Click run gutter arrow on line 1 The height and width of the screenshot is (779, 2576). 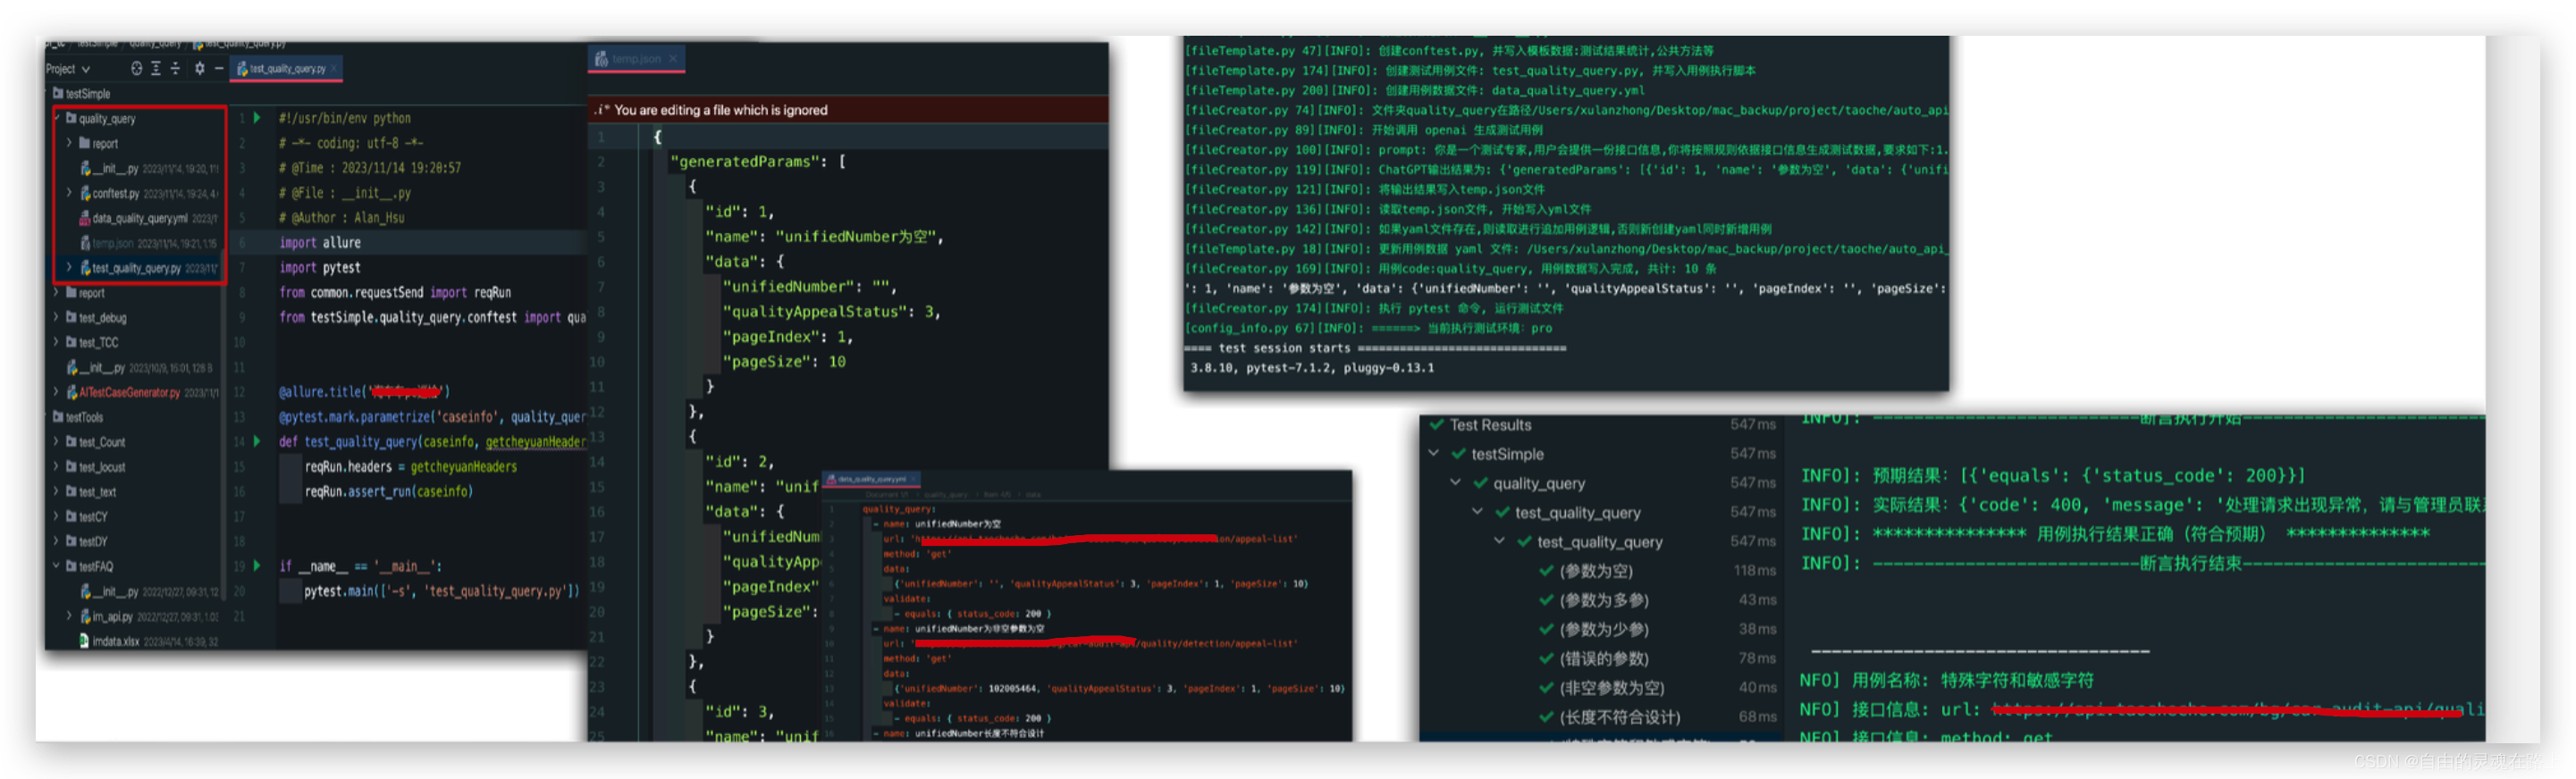(x=257, y=118)
